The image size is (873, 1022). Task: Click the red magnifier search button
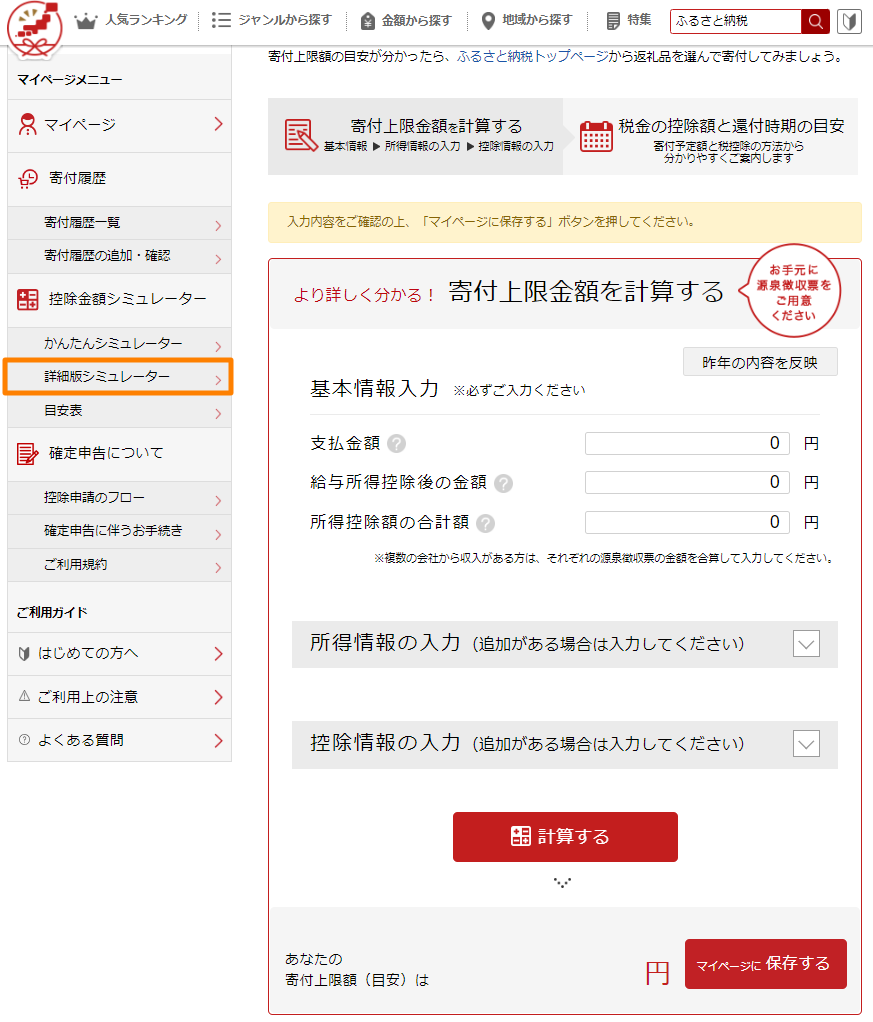click(x=815, y=22)
